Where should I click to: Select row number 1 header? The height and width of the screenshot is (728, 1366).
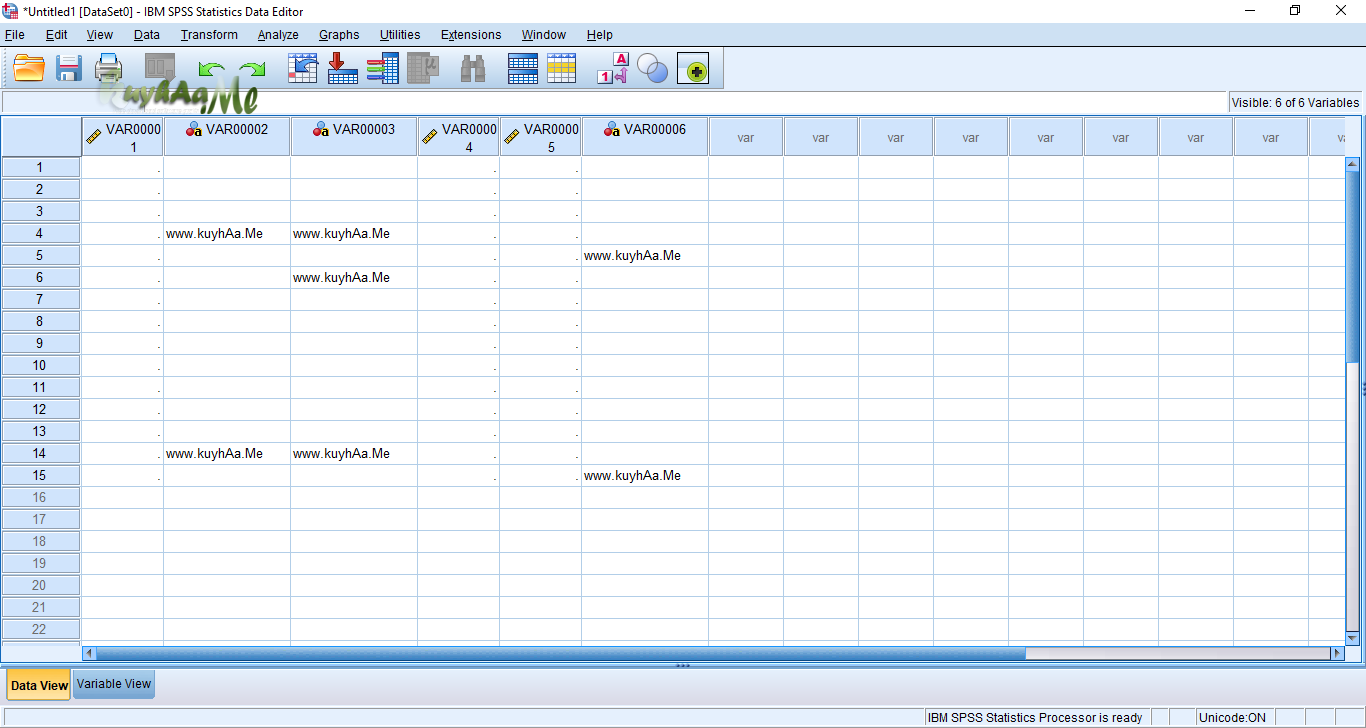tap(40, 167)
